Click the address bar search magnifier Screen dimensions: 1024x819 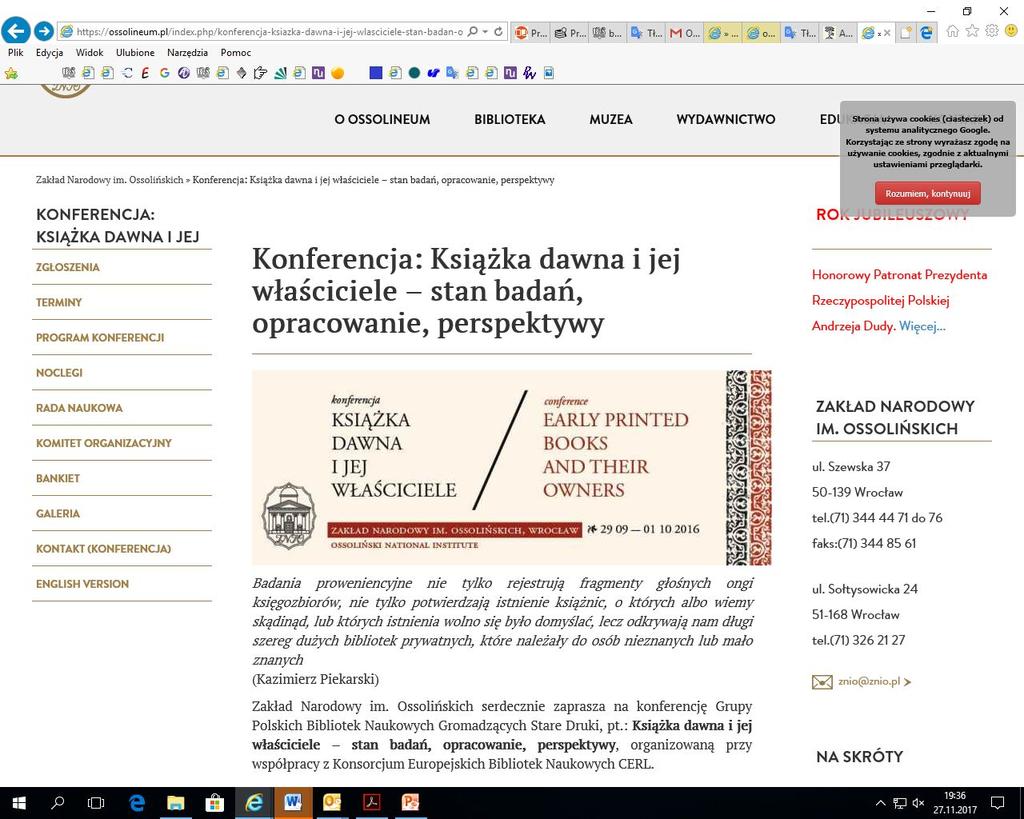tap(473, 31)
